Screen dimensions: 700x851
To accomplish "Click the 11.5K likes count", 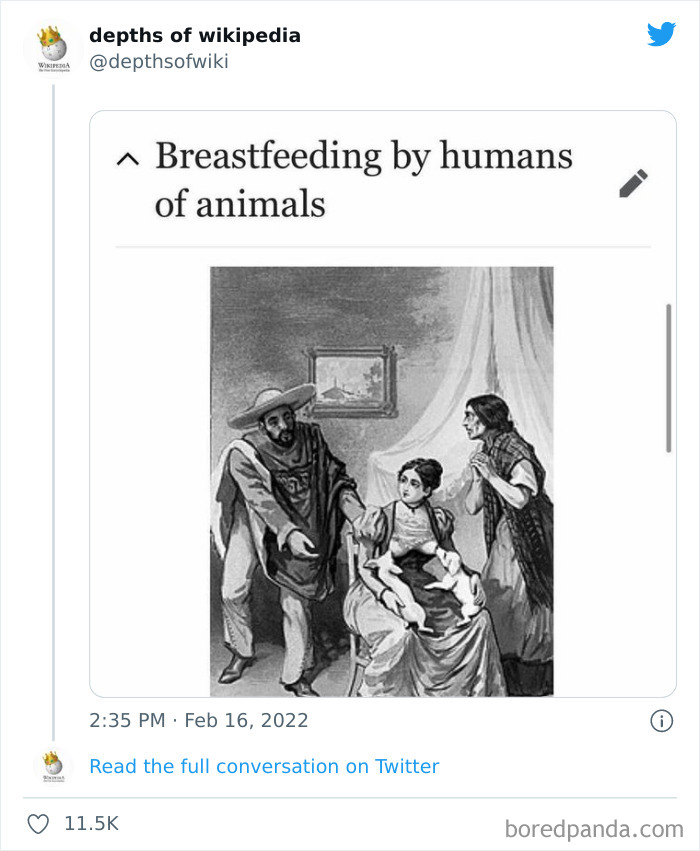I will 91,824.
